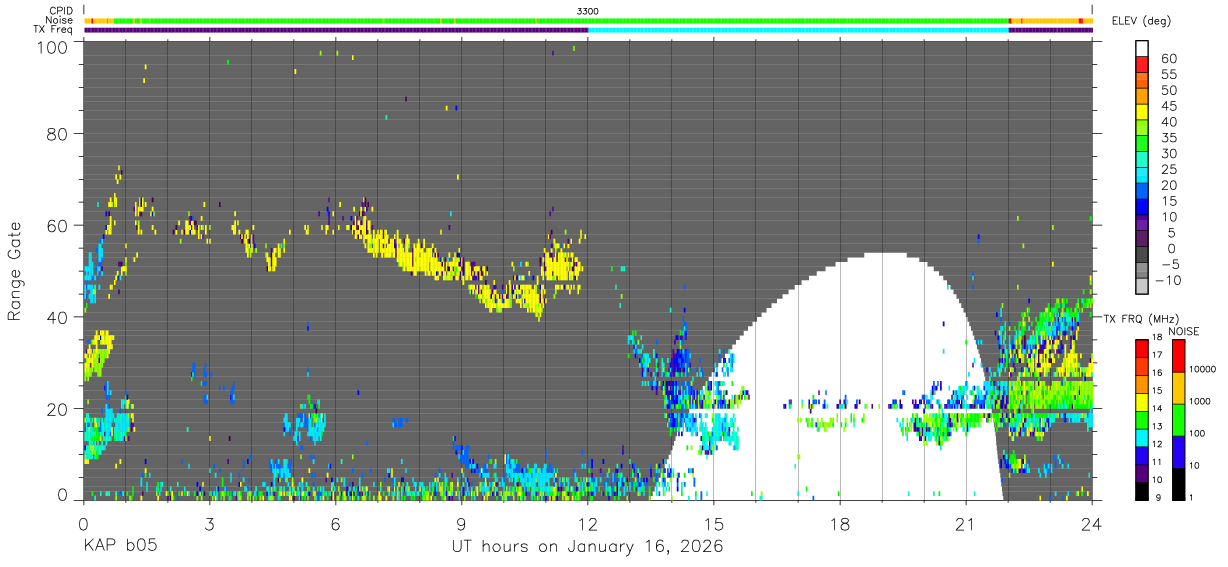The height and width of the screenshot is (567, 1228).
Task: Click the 80 tick on Range Gate axis
Action: click(59, 134)
